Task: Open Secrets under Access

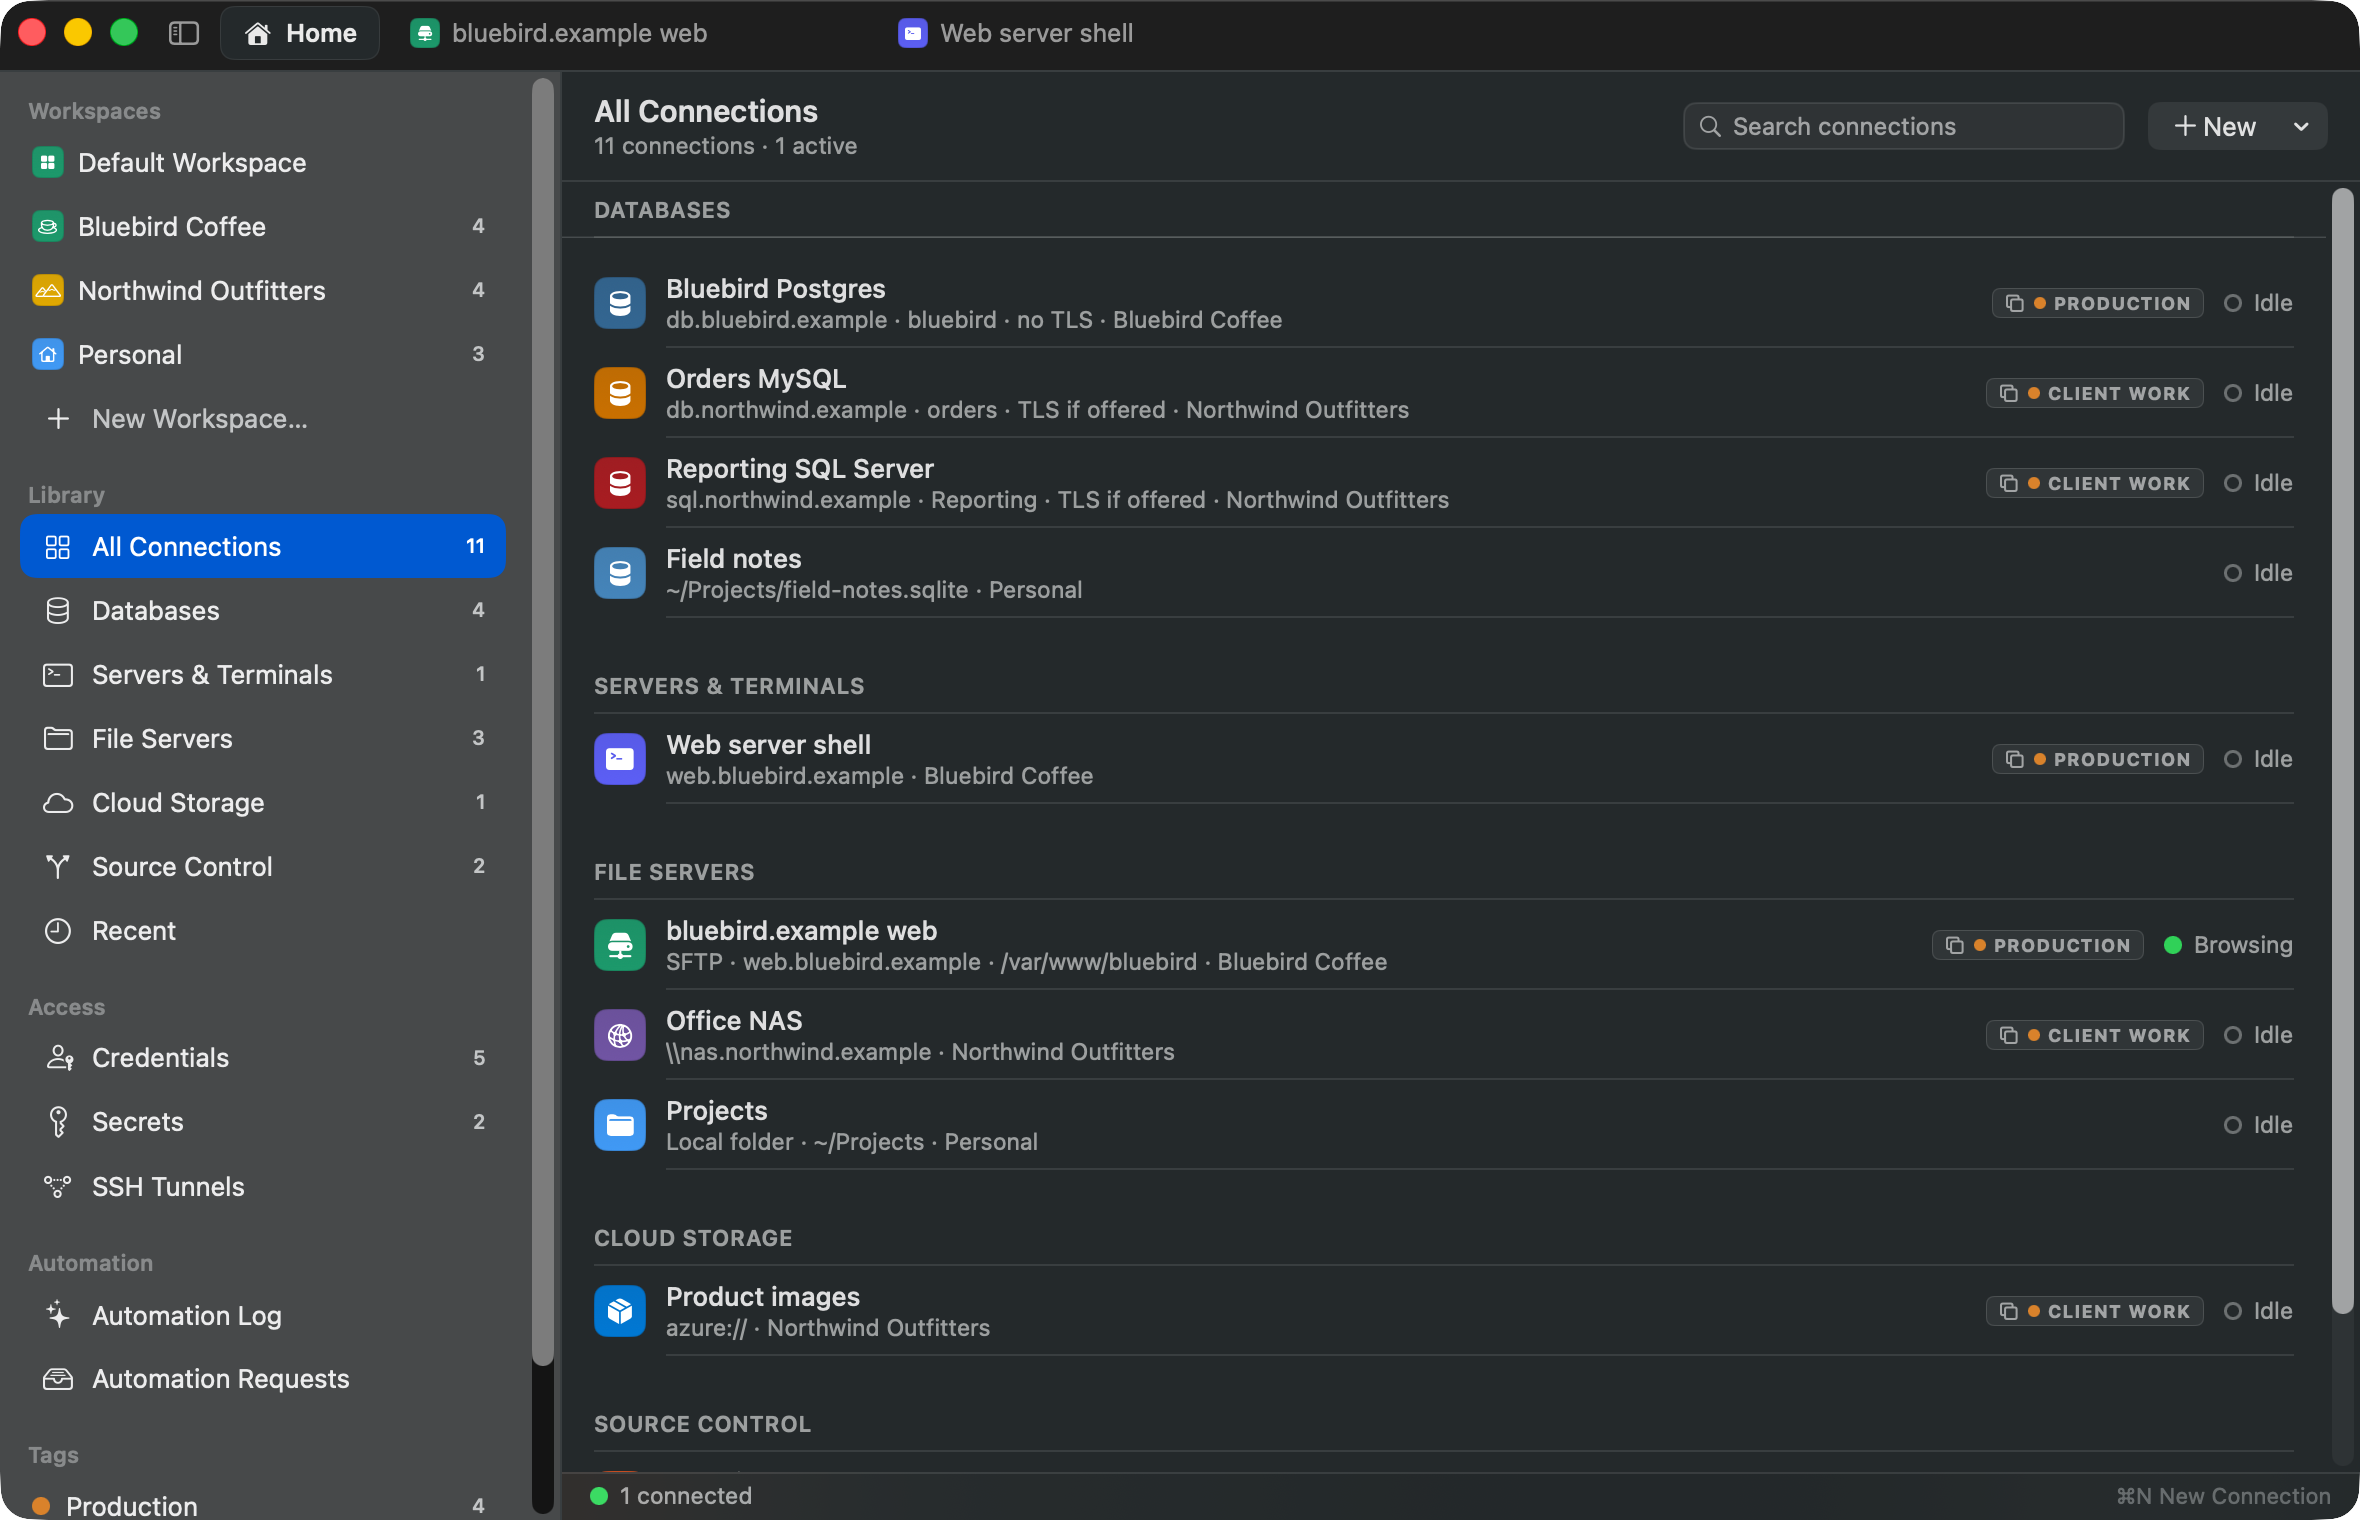Action: [263, 1122]
